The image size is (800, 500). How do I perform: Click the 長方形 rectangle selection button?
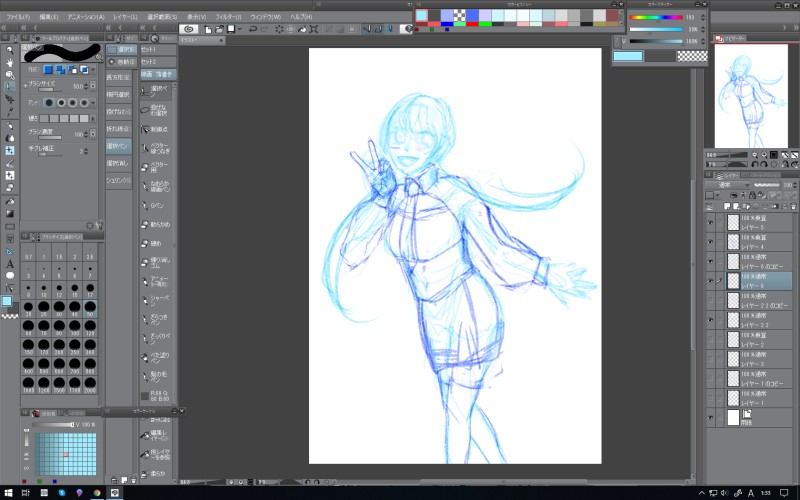(119, 77)
